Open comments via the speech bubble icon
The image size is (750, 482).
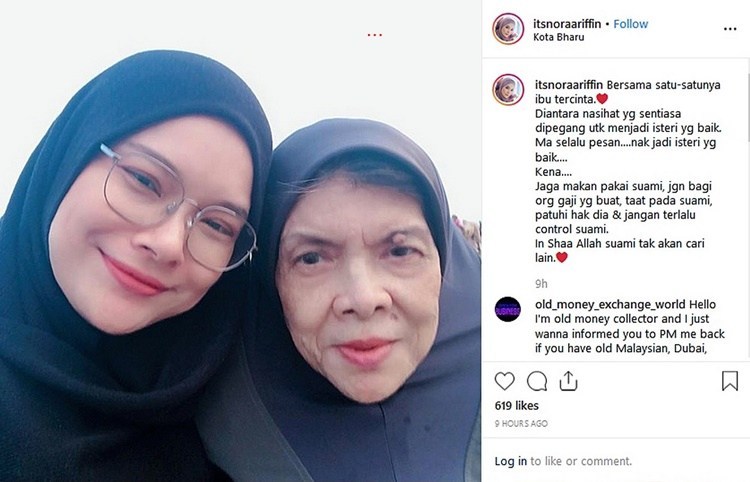click(x=537, y=381)
